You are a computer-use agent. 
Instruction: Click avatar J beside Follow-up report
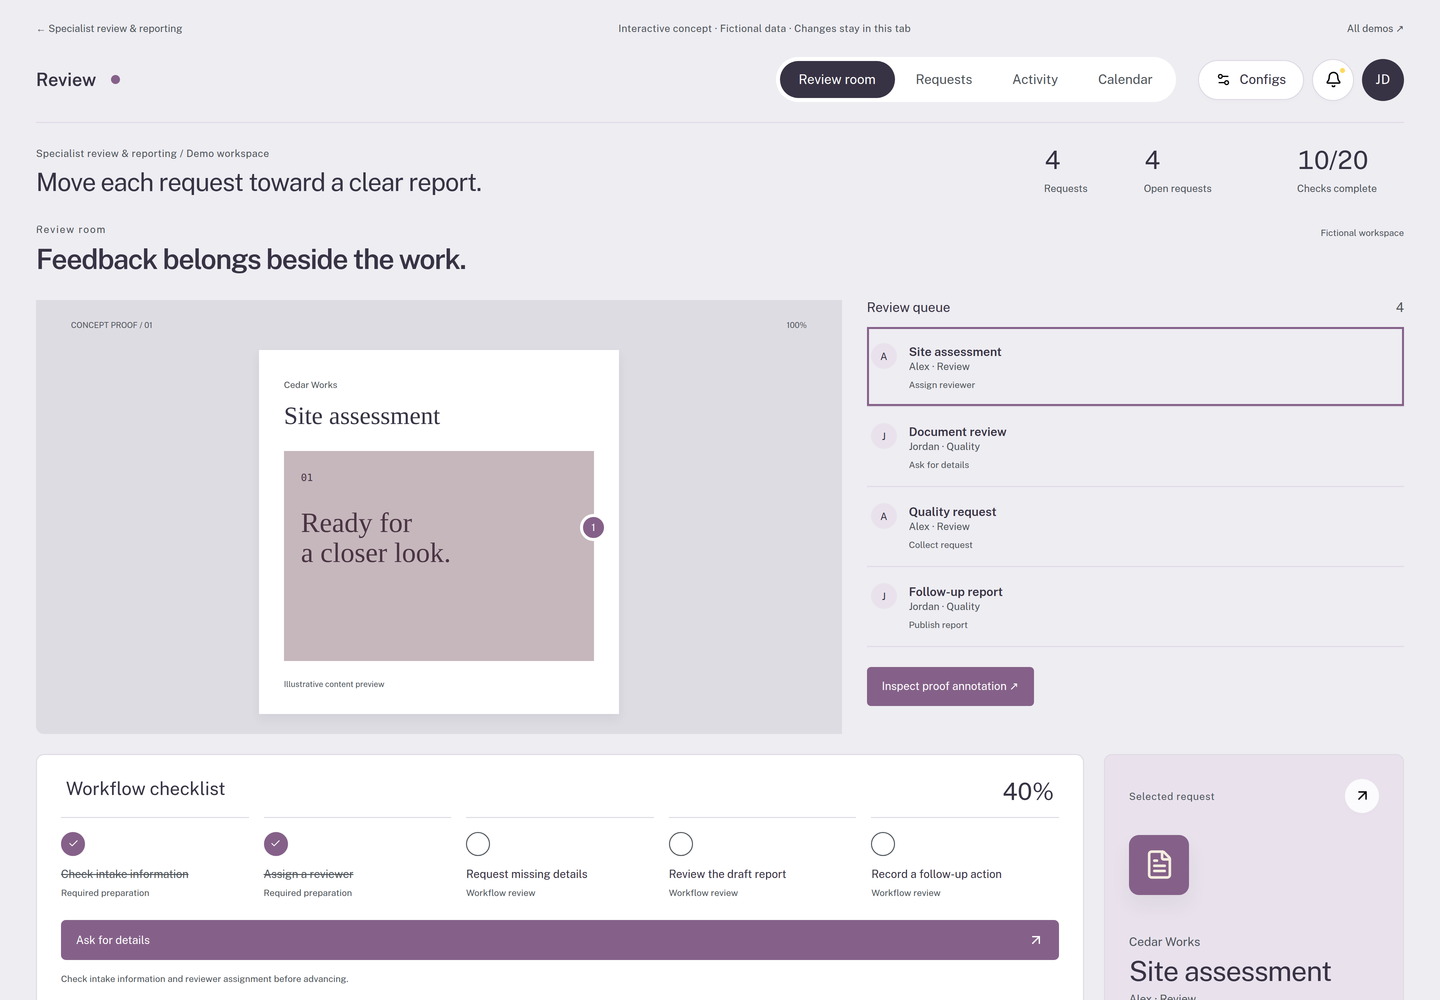(x=884, y=597)
